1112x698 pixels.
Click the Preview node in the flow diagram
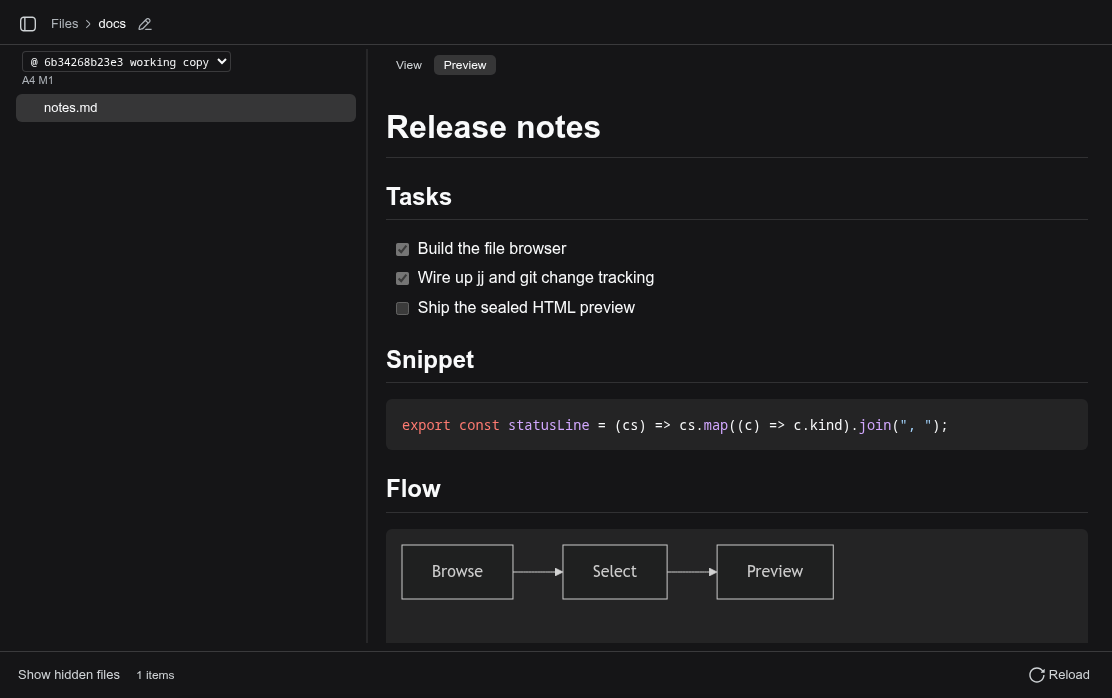[775, 572]
